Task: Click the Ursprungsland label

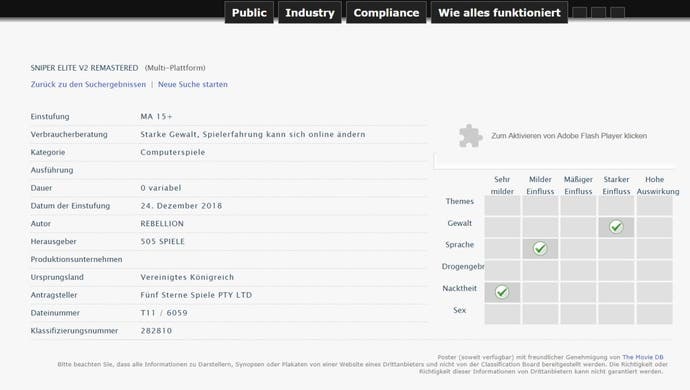Action: tap(57, 277)
